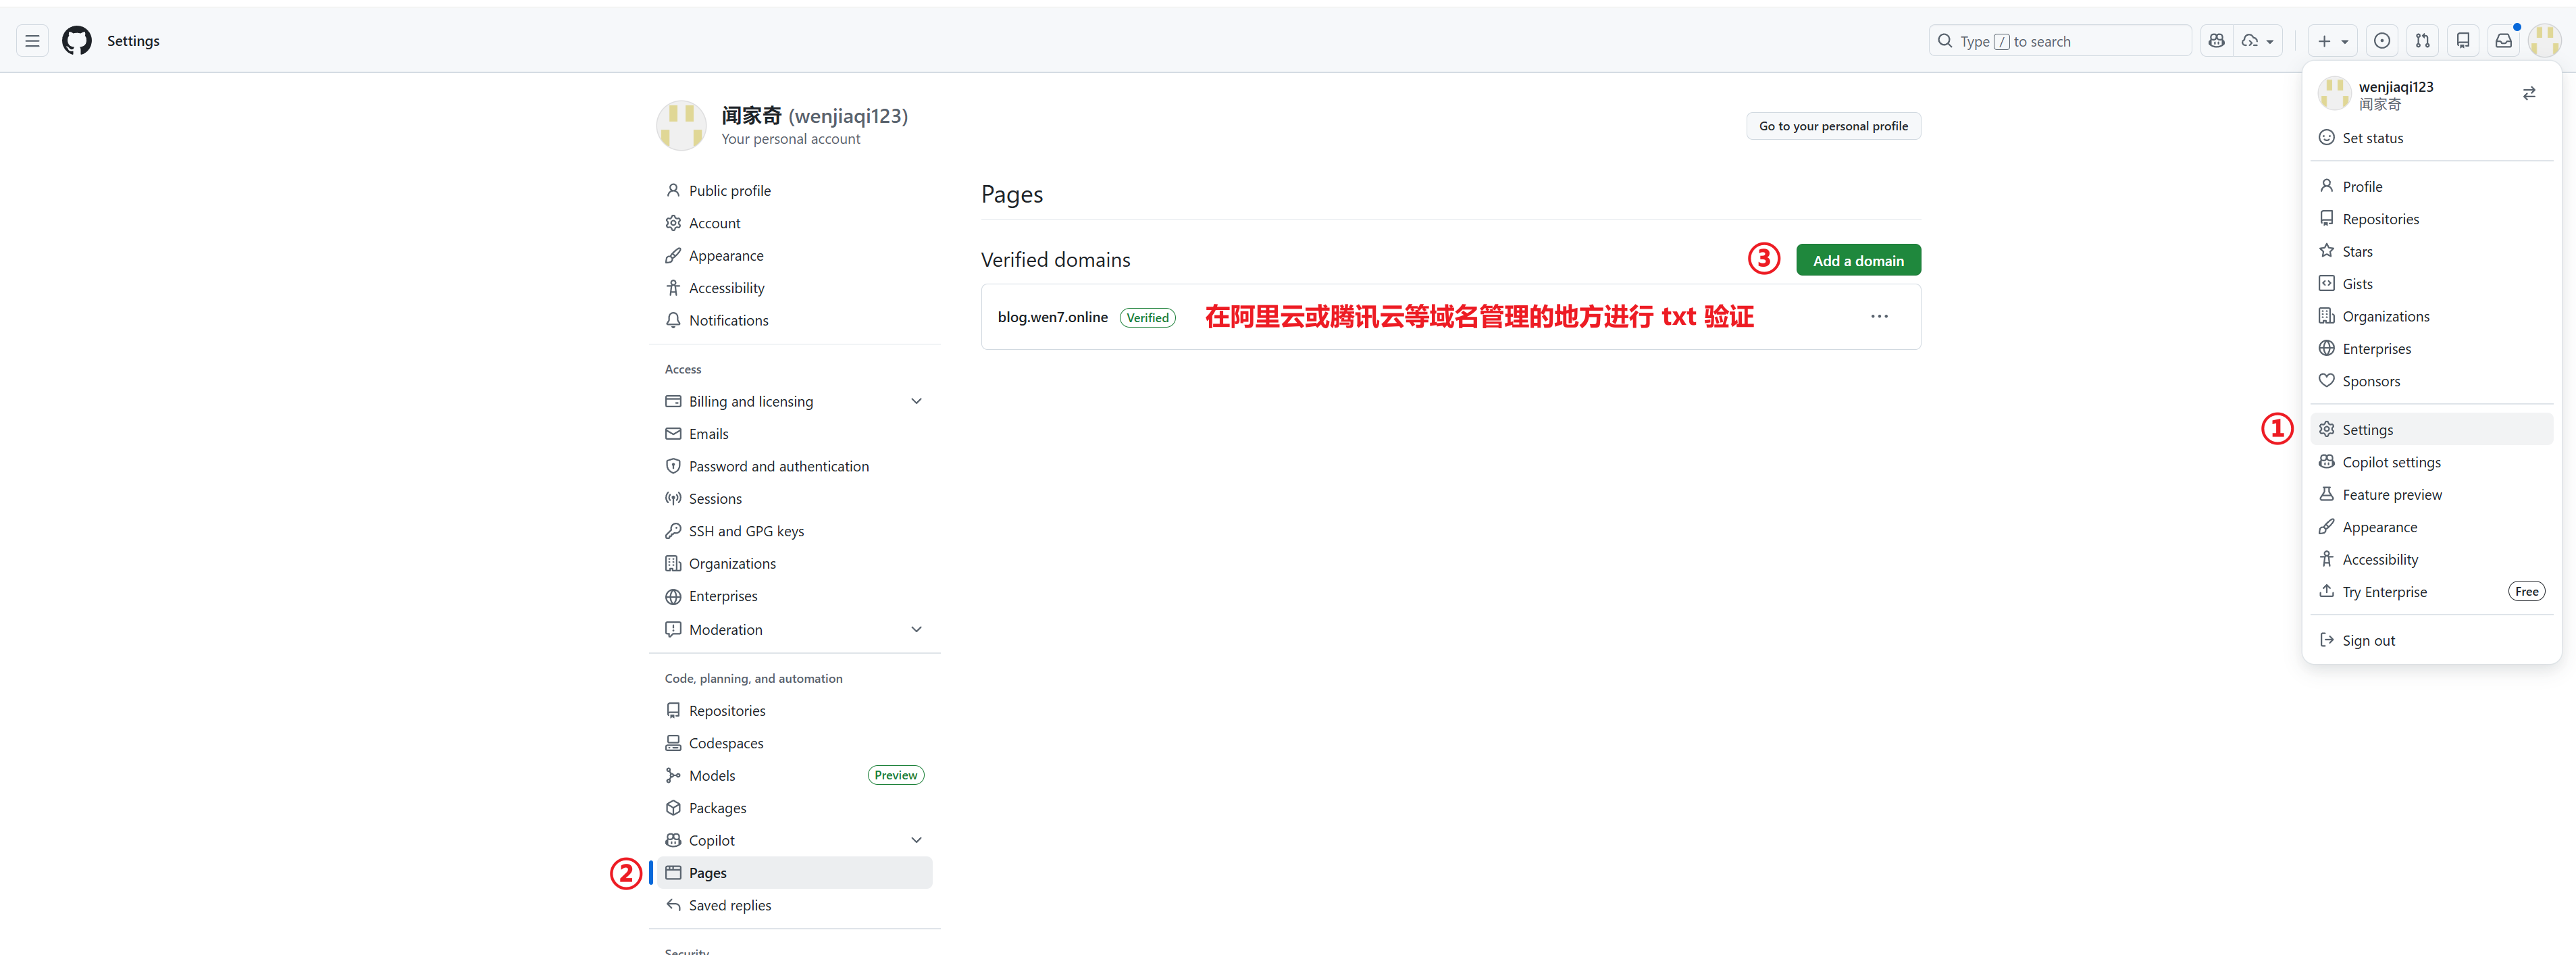The width and height of the screenshot is (2576, 955).
Task: Expand the Copilot sidebar section
Action: [x=915, y=840]
